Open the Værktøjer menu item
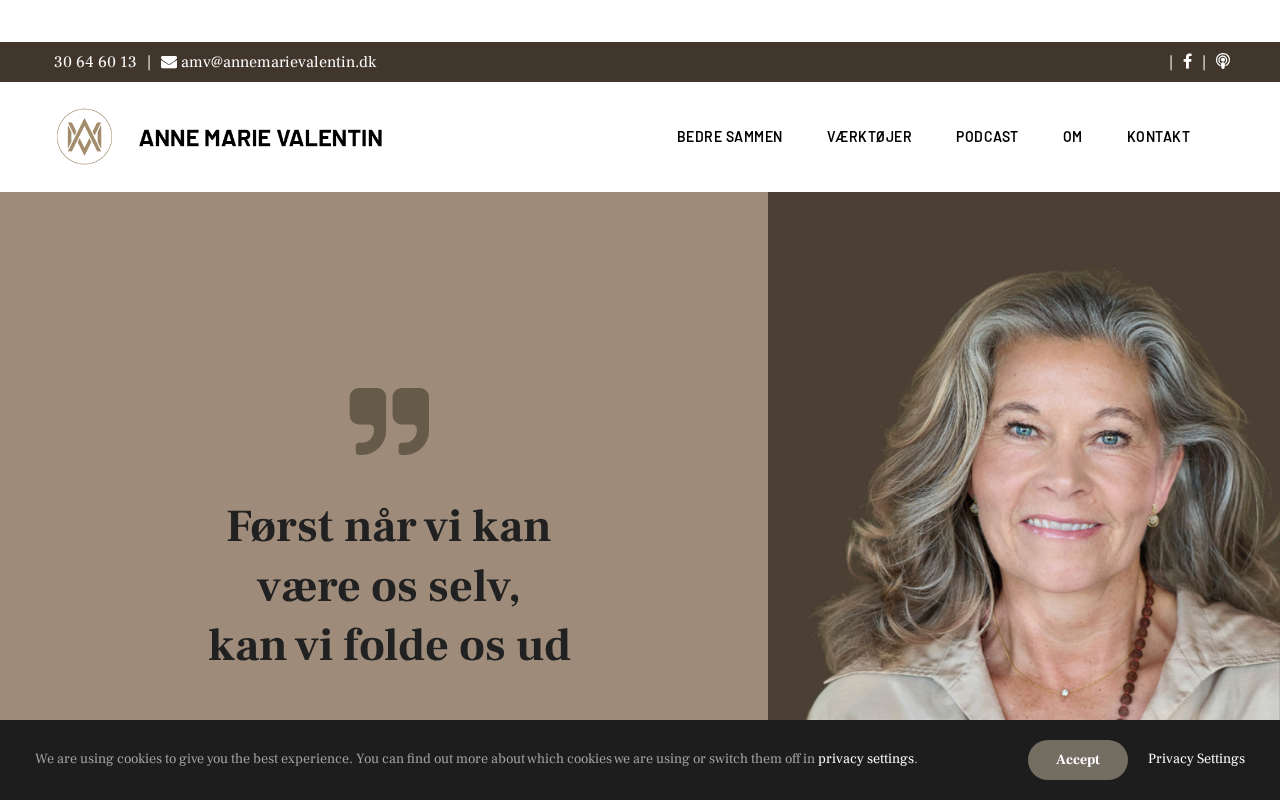This screenshot has height=800, width=1280. pos(869,137)
